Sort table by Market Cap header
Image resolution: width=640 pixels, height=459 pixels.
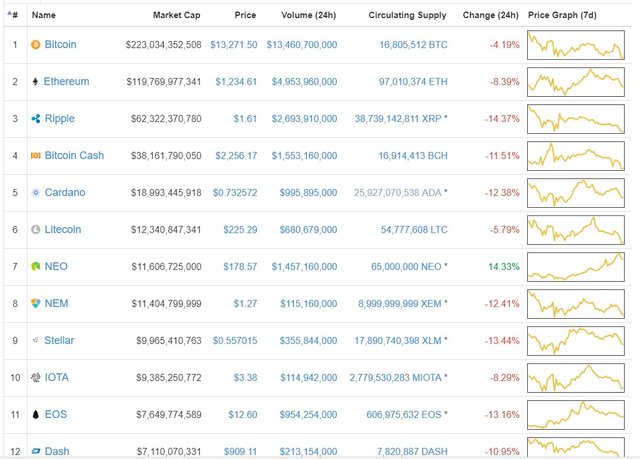[x=177, y=15]
